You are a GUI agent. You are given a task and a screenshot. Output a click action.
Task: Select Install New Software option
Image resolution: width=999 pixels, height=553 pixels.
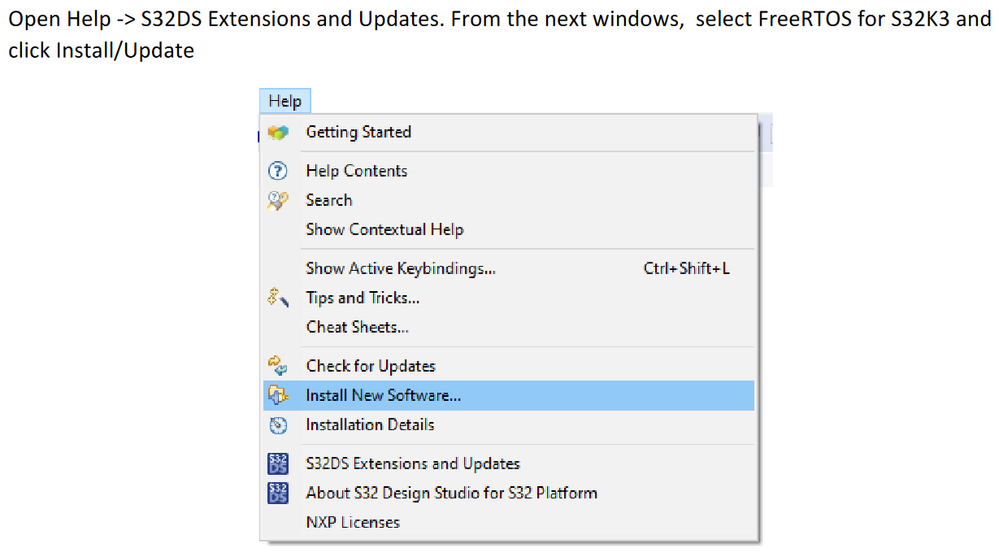[x=383, y=395]
